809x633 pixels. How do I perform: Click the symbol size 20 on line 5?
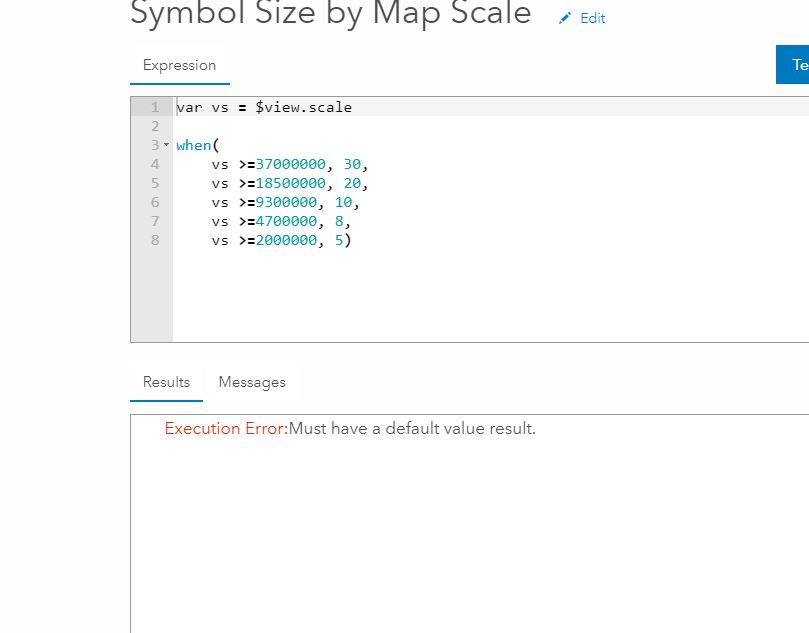pos(352,184)
